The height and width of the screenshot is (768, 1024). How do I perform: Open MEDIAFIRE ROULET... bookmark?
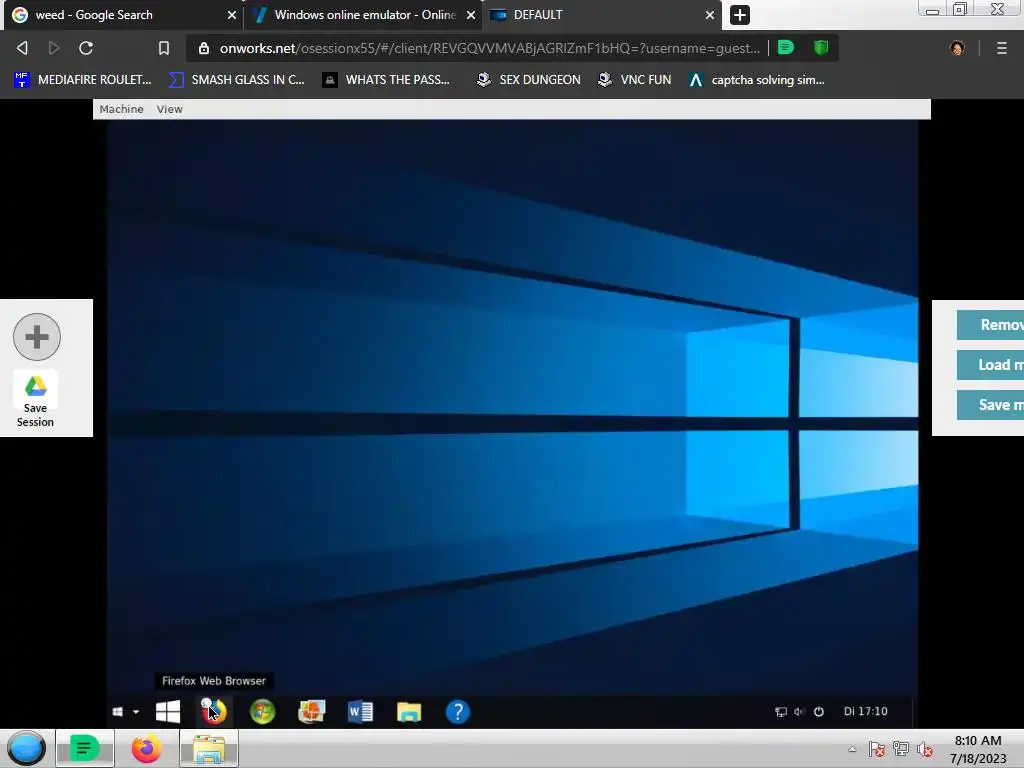click(82, 80)
